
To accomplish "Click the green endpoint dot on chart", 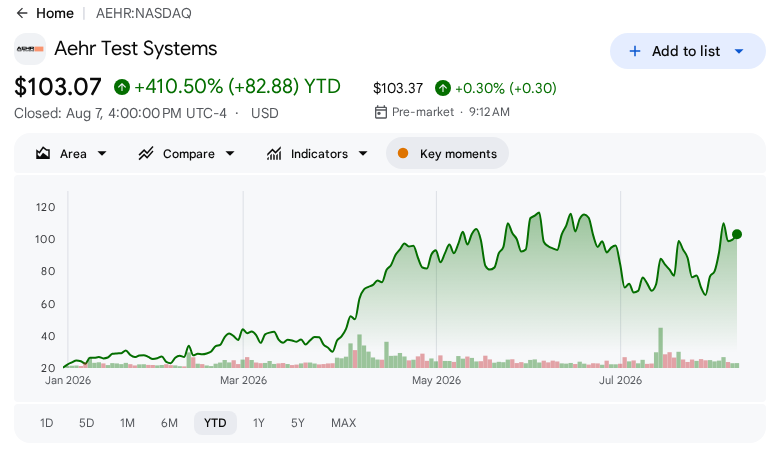I will click(737, 234).
